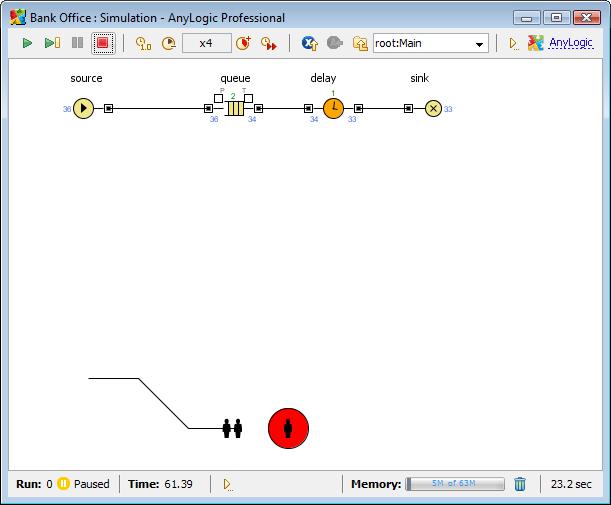Click status bar's yellow triangle icon
This screenshot has height=505, width=611.
pyautogui.click(x=228, y=484)
